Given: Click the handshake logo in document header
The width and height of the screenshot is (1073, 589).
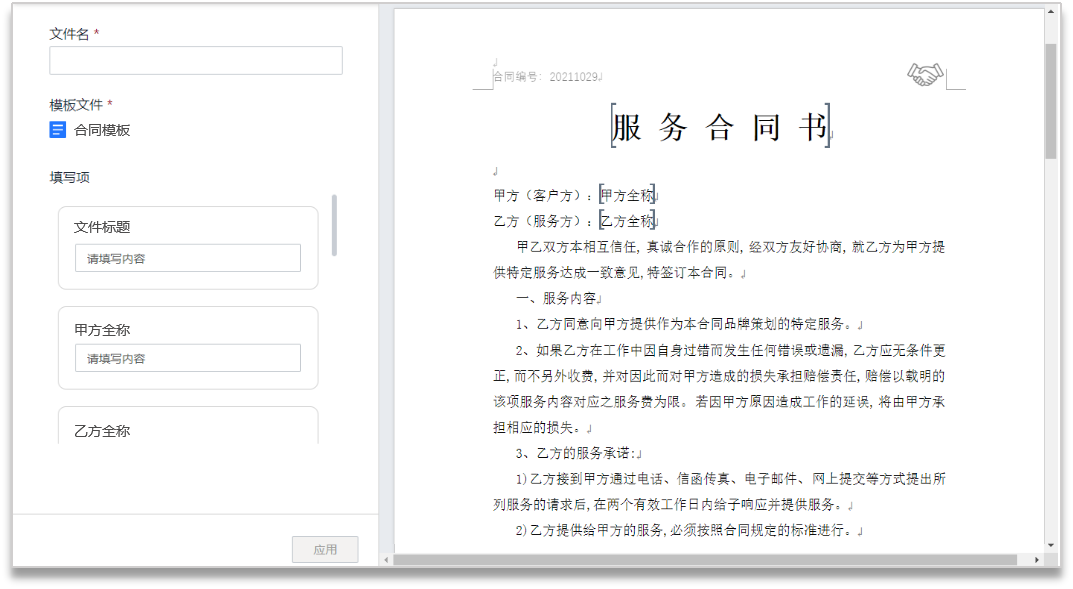Looking at the screenshot, I should pos(925,74).
